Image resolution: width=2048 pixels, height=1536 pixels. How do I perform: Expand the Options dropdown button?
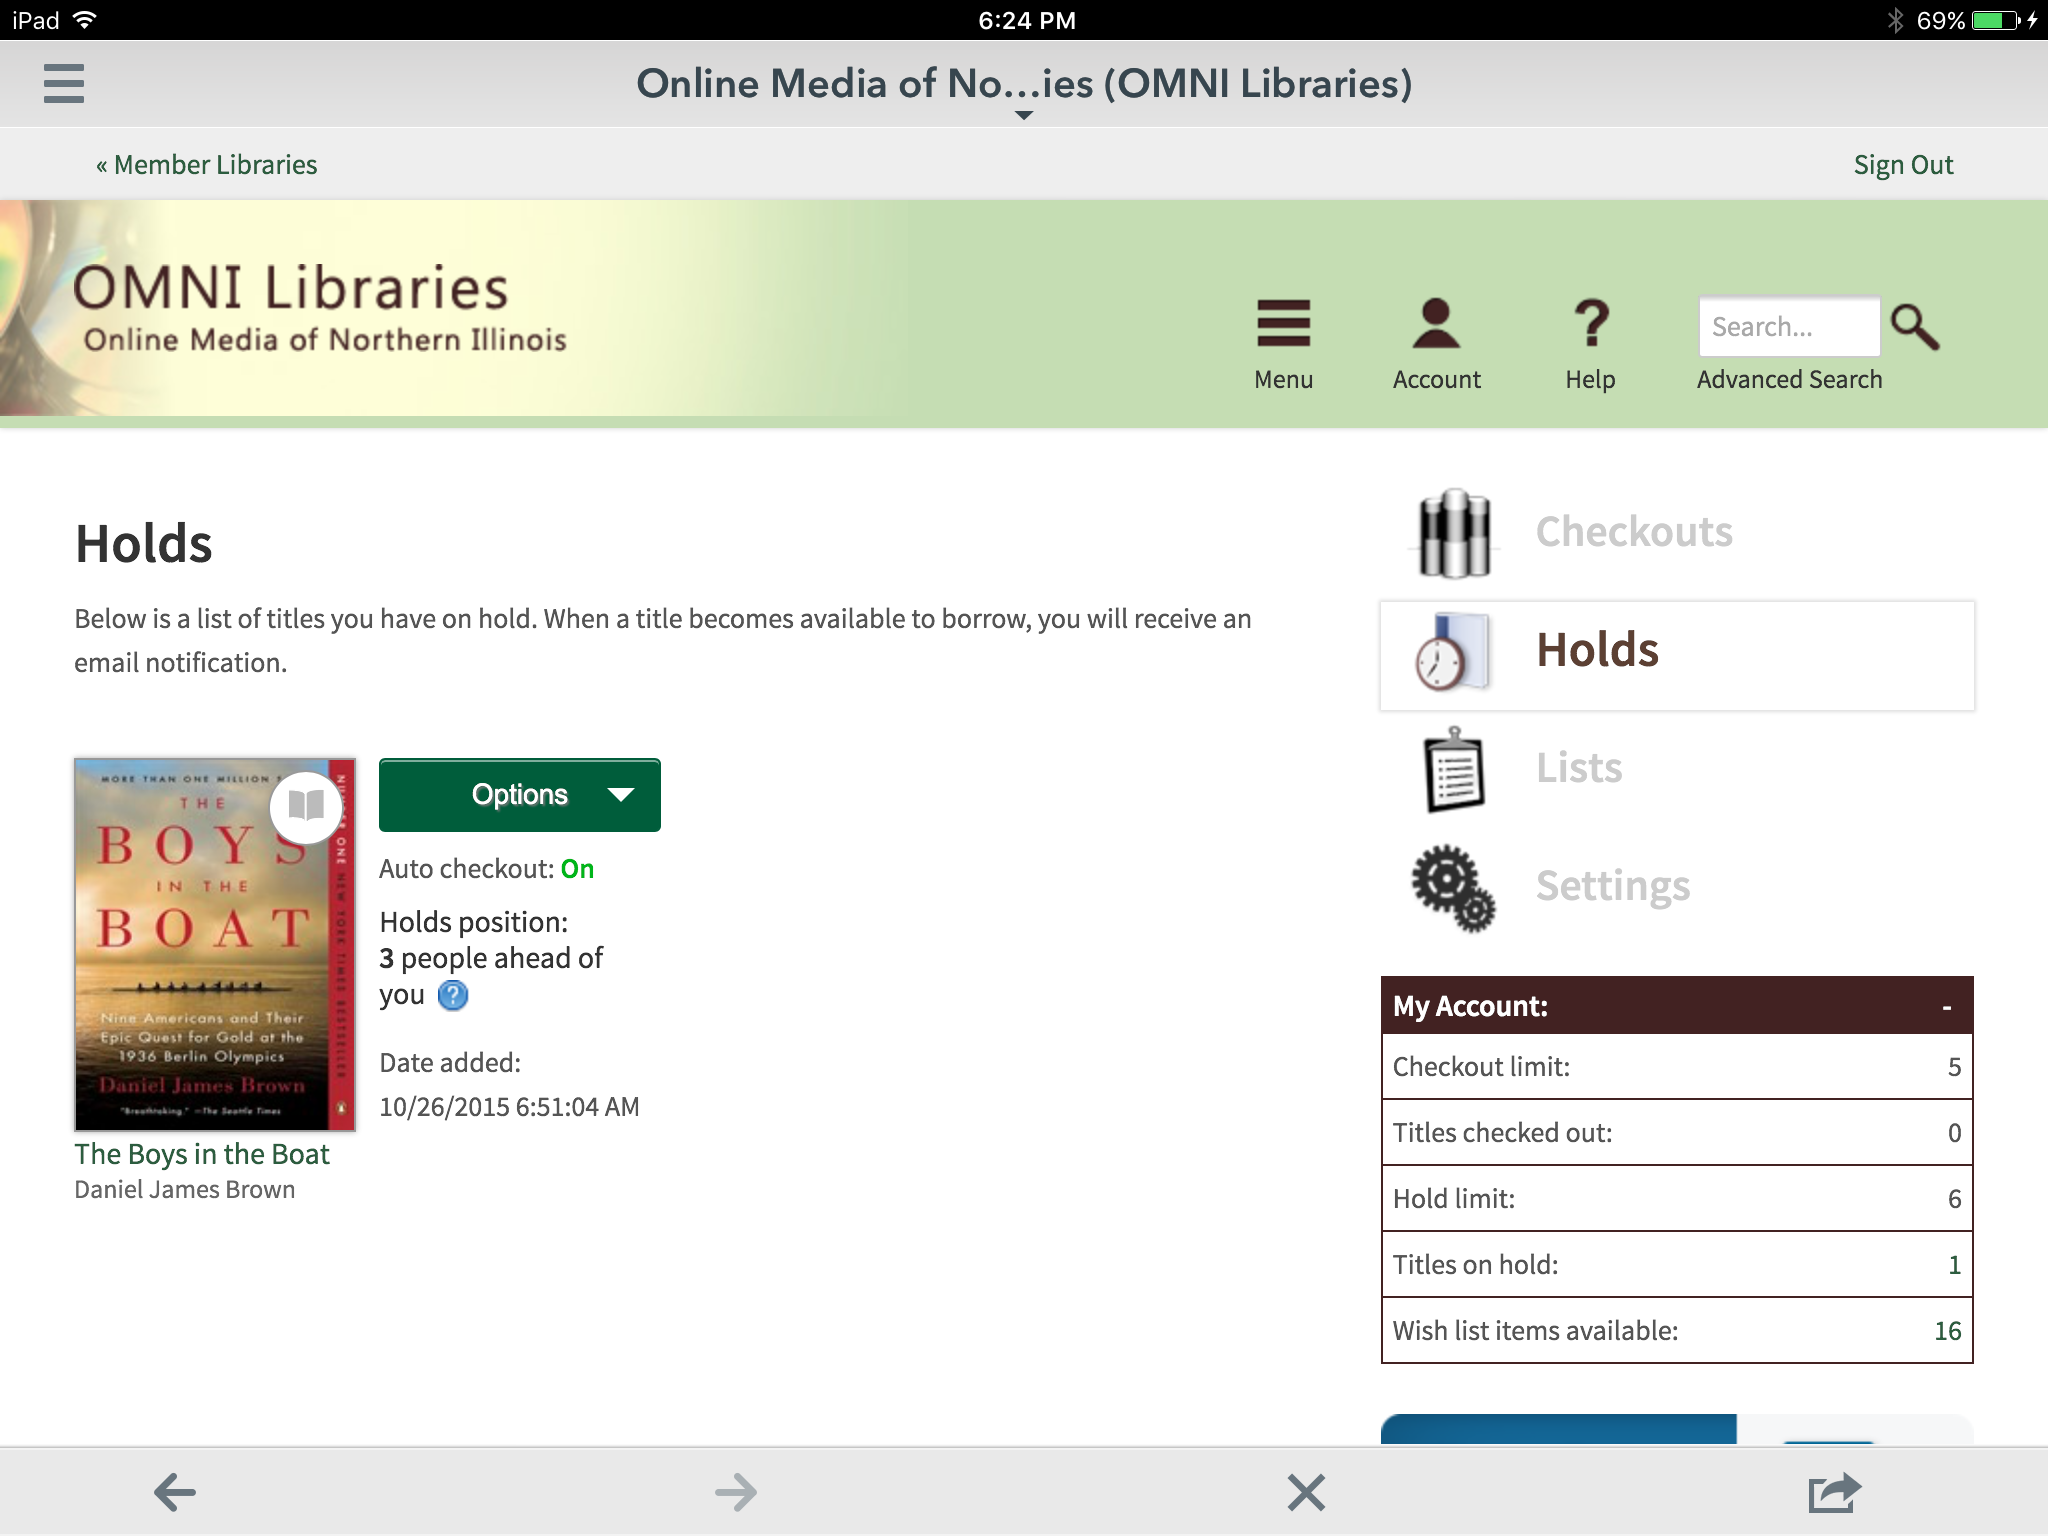(519, 795)
